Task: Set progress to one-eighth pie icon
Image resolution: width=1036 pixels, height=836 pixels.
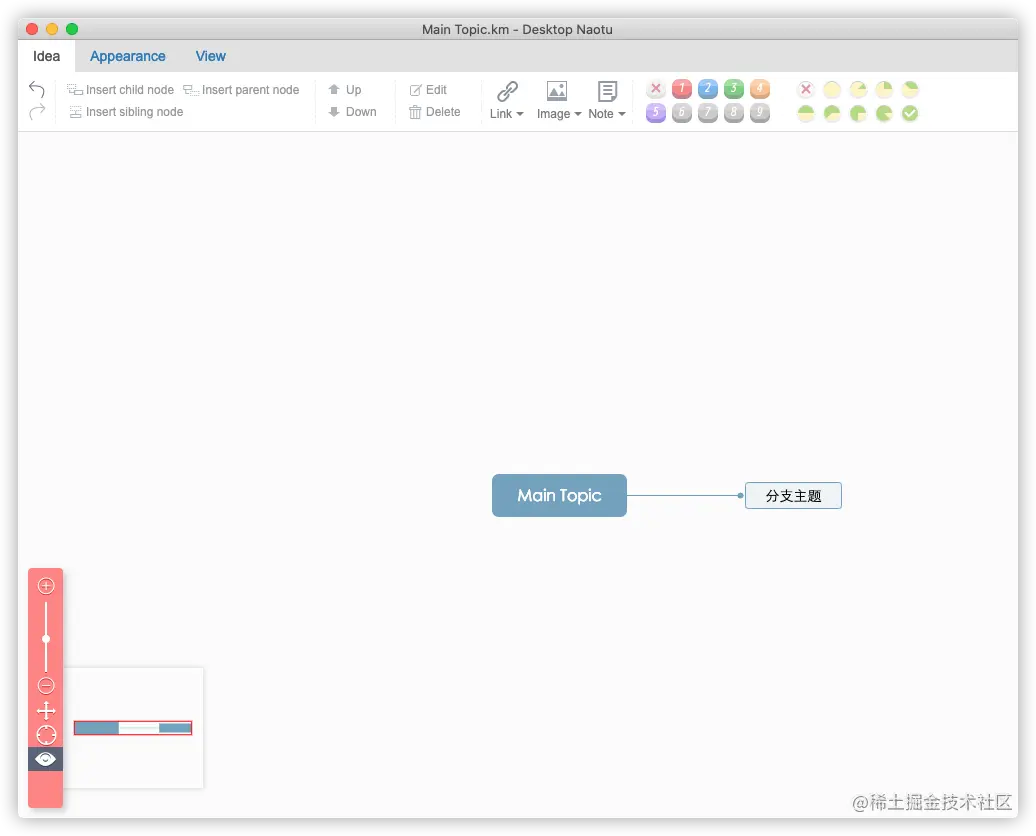Action: coord(858,89)
